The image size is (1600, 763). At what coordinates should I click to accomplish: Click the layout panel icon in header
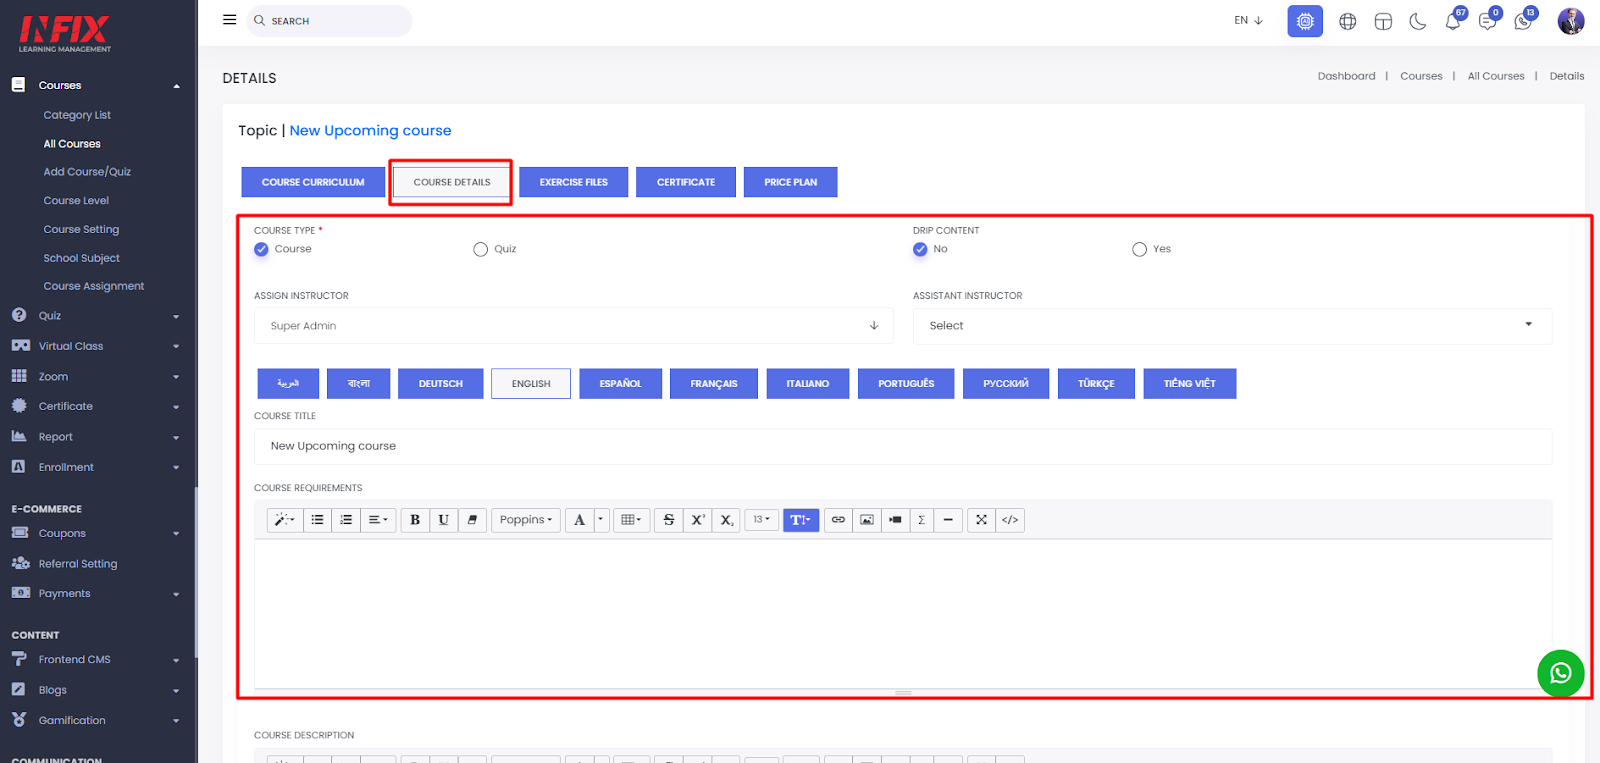[1383, 21]
